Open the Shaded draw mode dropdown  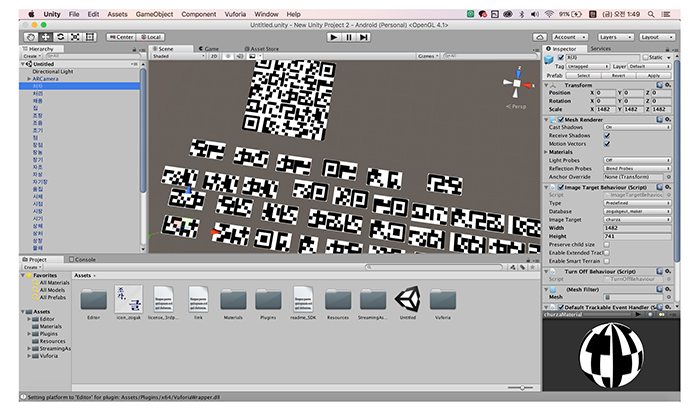[179, 56]
